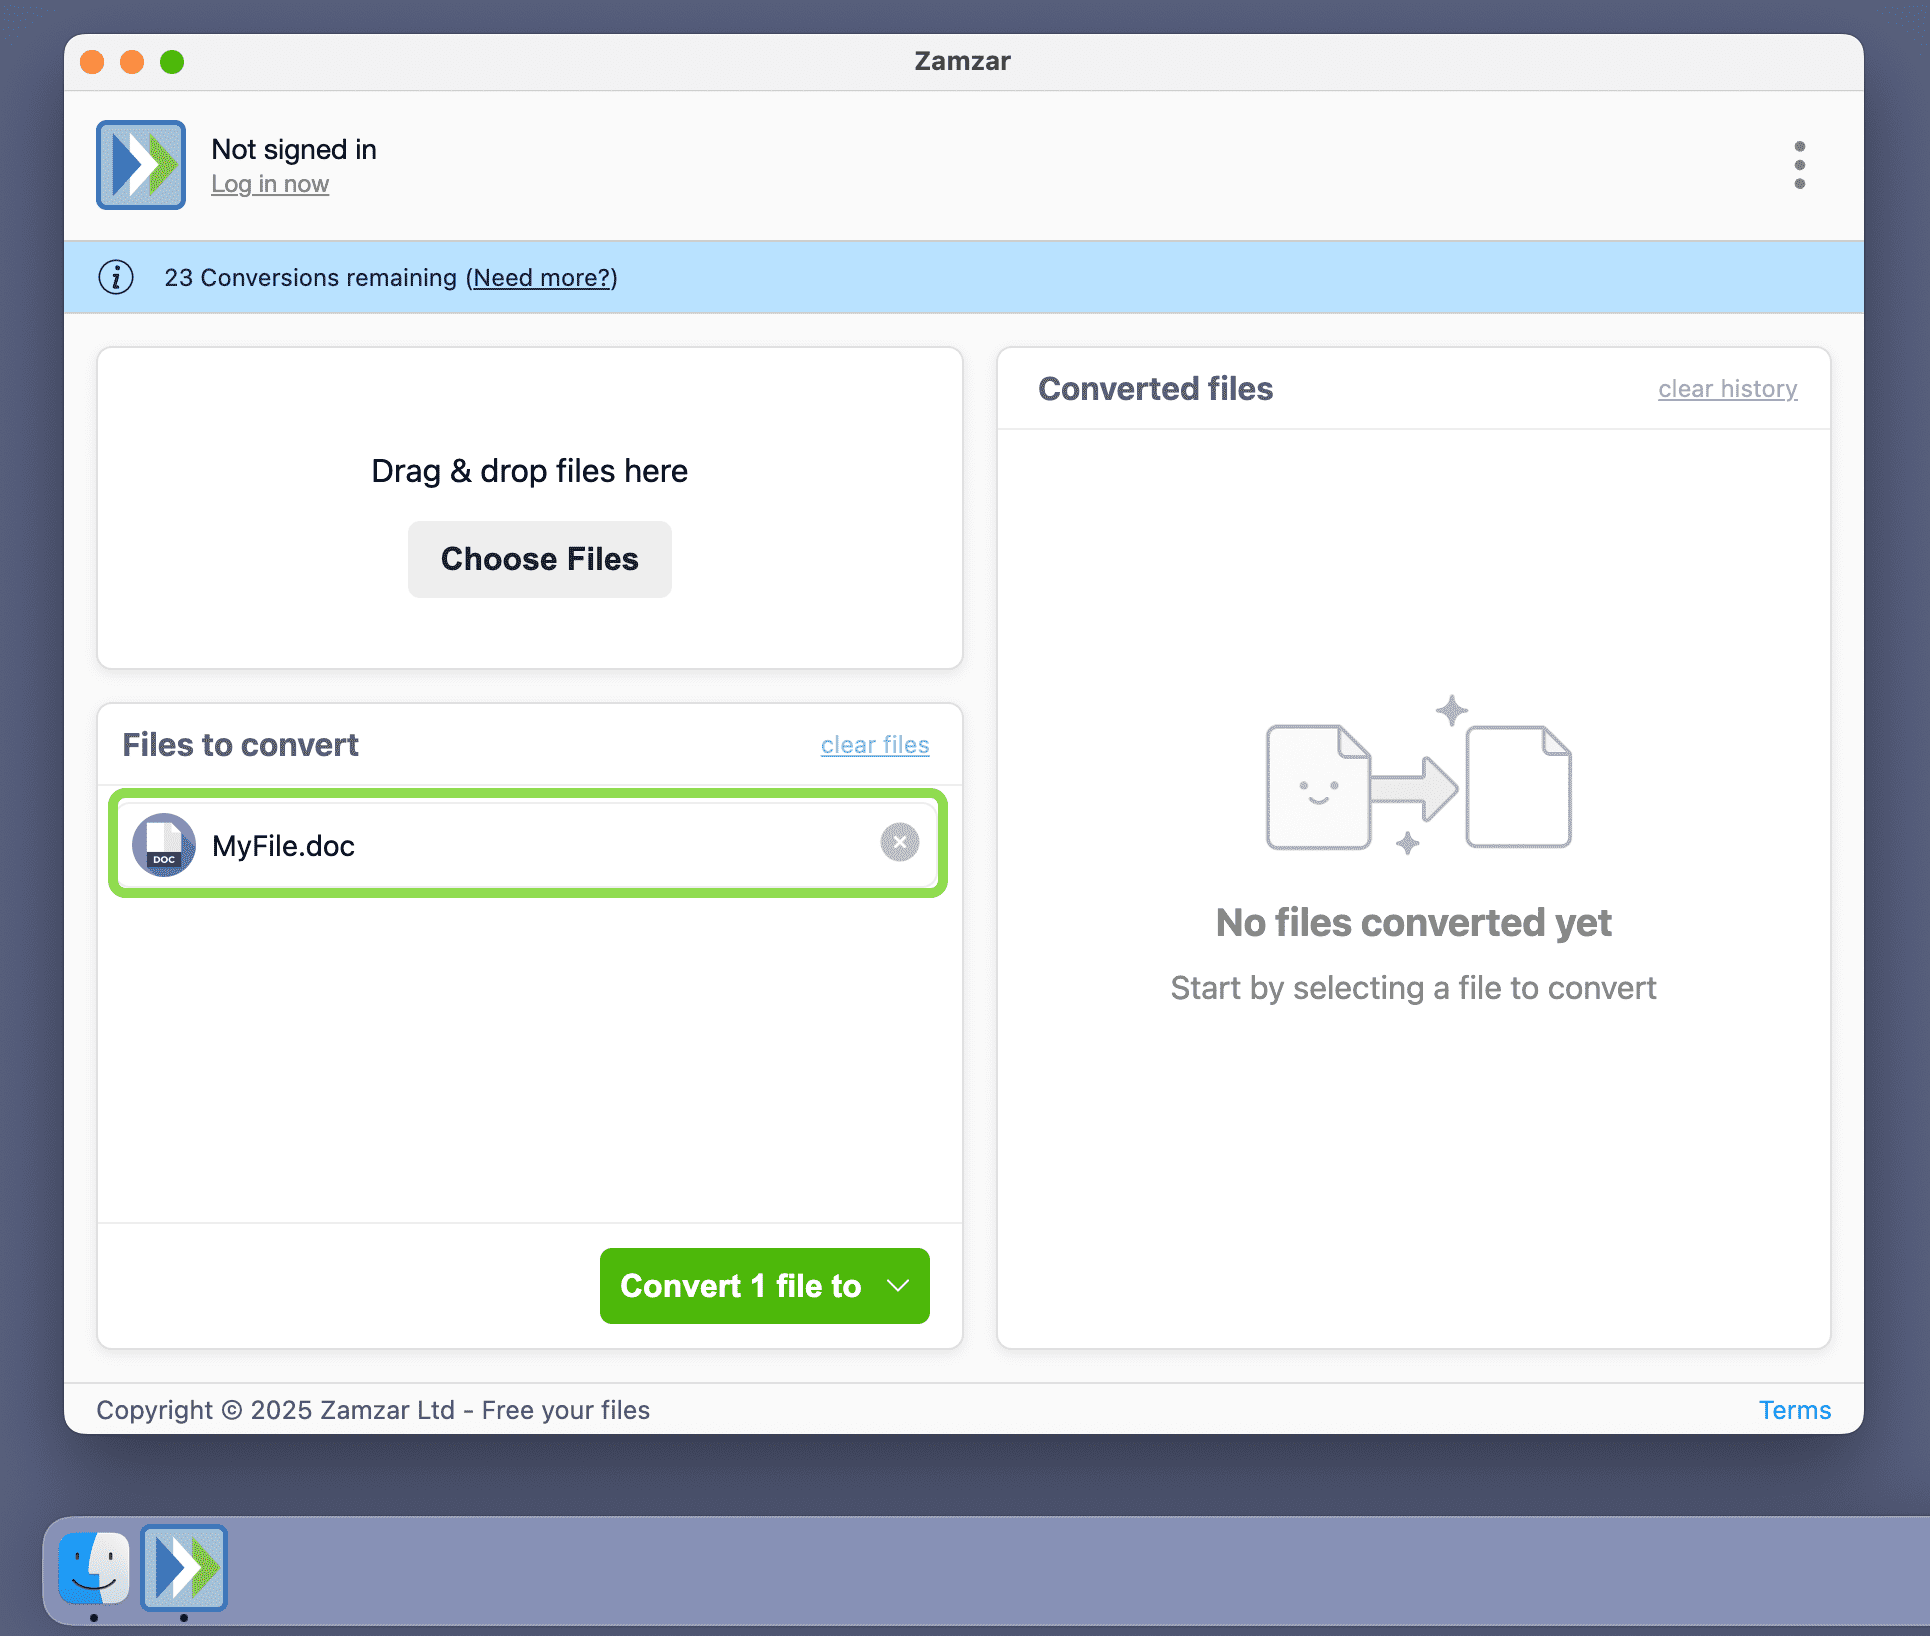Click the Zamzar logo icon
1930x1636 pixels.
coord(140,164)
